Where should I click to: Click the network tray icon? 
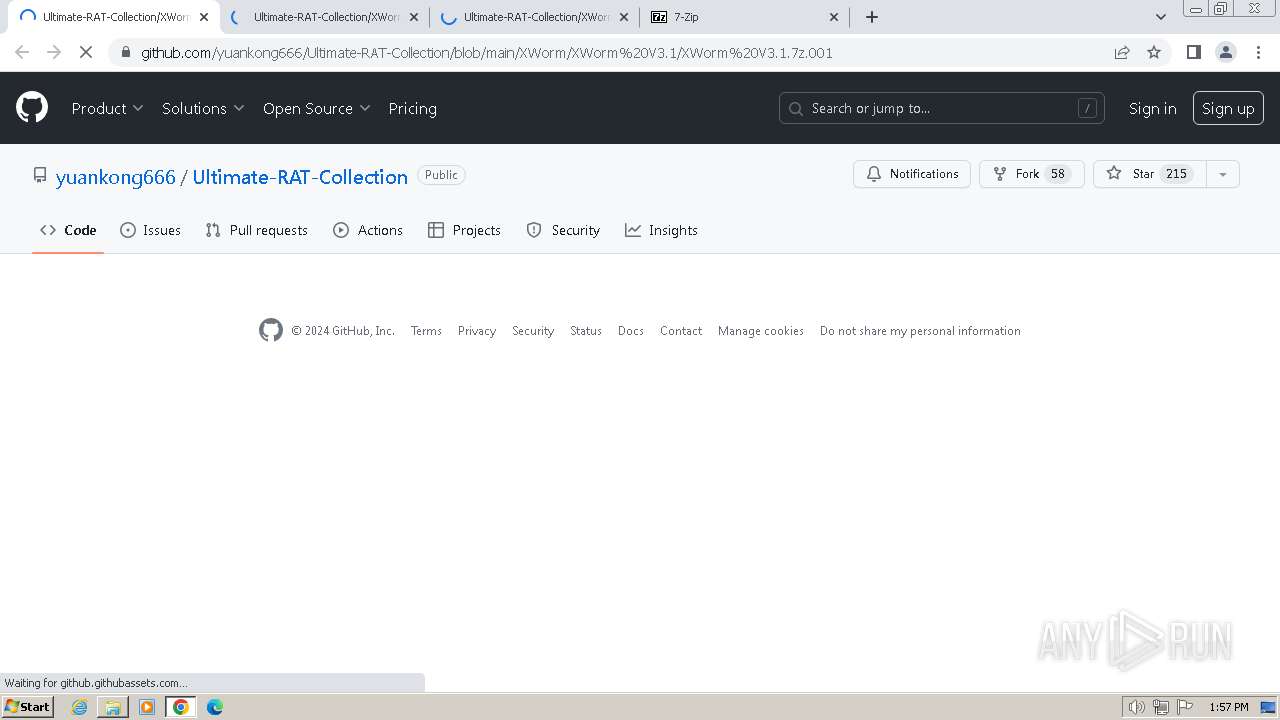pos(1161,707)
